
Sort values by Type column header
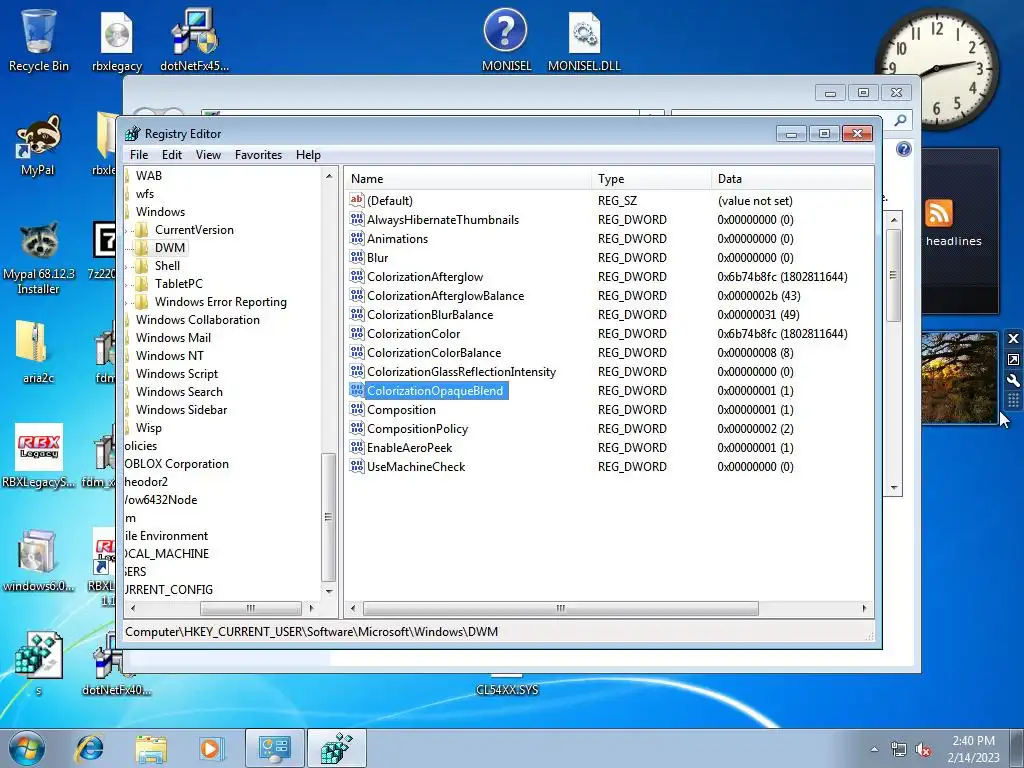[650, 178]
